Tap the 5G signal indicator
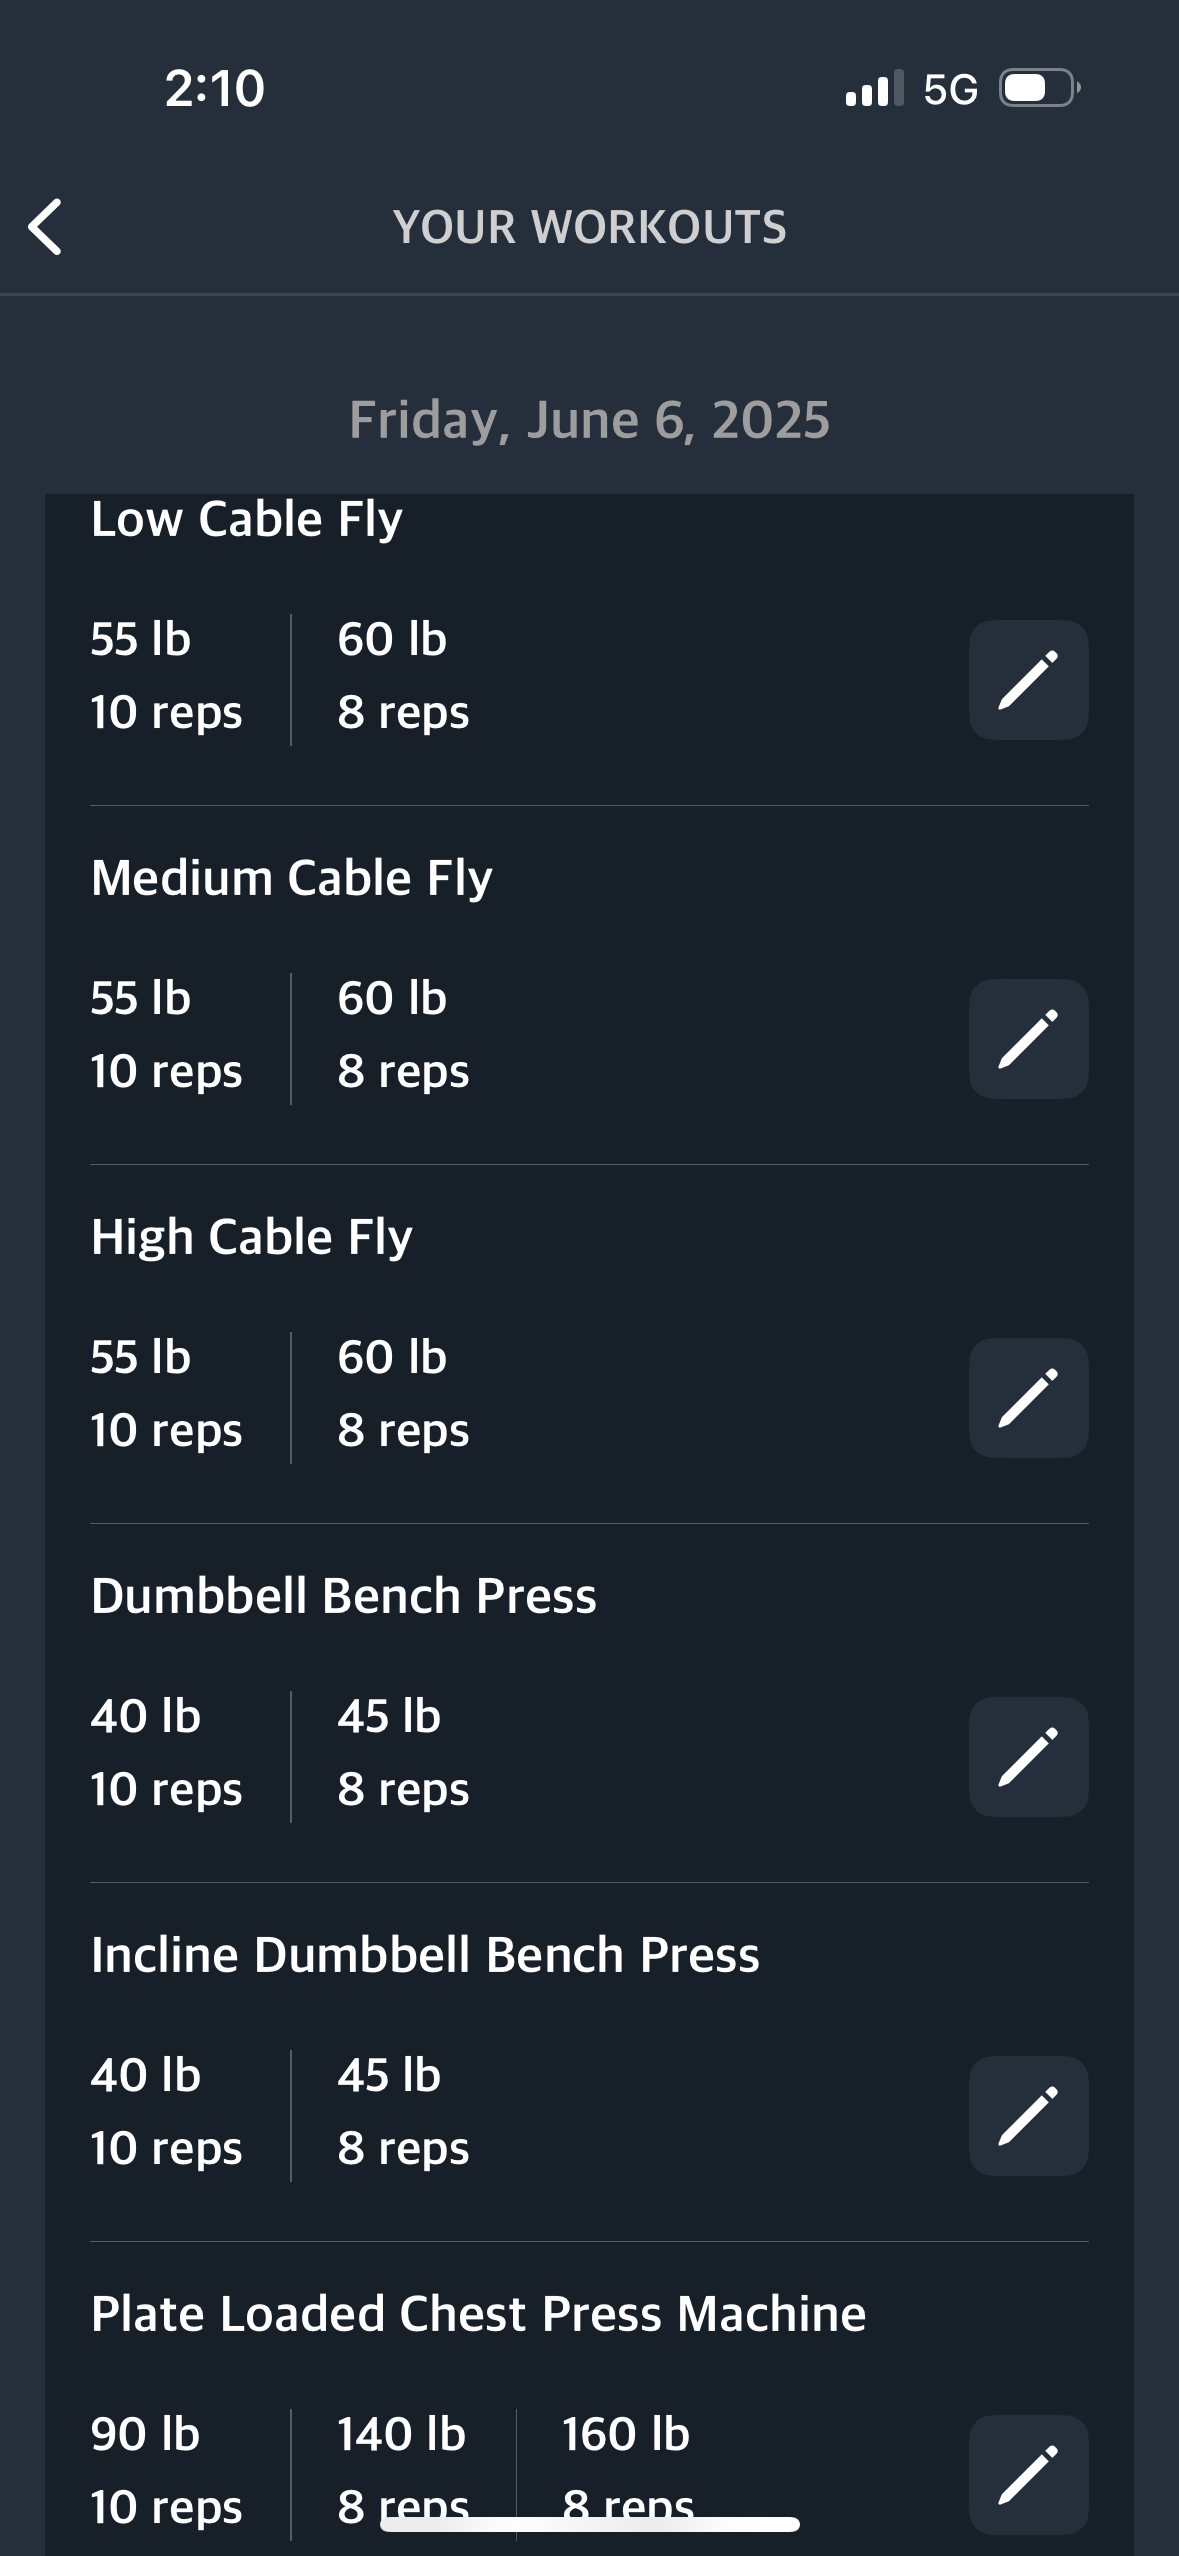 coord(950,89)
